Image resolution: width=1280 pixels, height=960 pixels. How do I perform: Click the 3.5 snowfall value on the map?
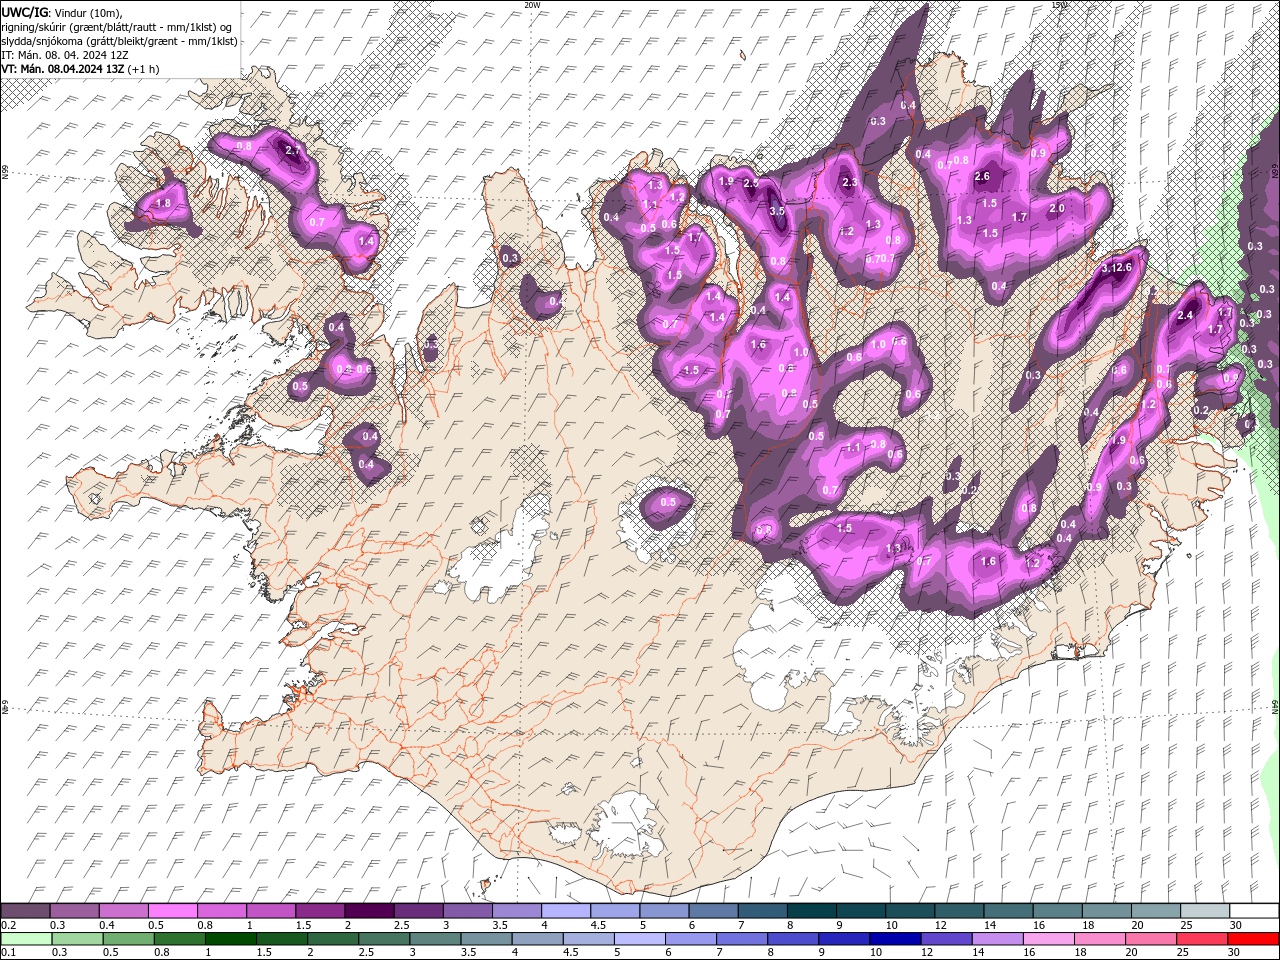(x=777, y=211)
